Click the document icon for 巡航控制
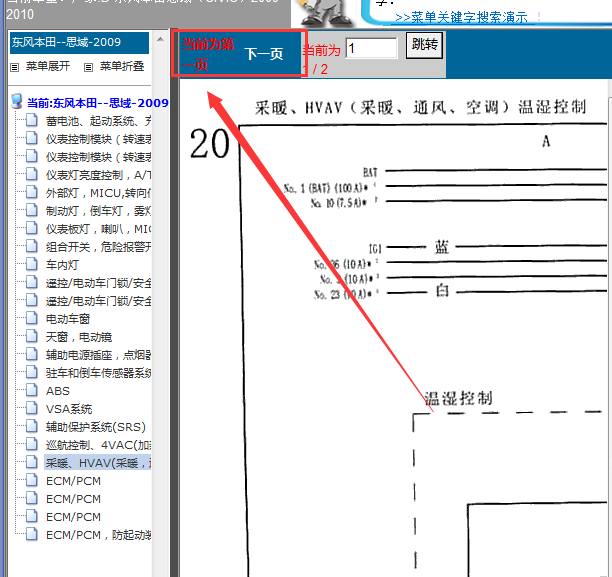This screenshot has width=612, height=577. (32, 443)
